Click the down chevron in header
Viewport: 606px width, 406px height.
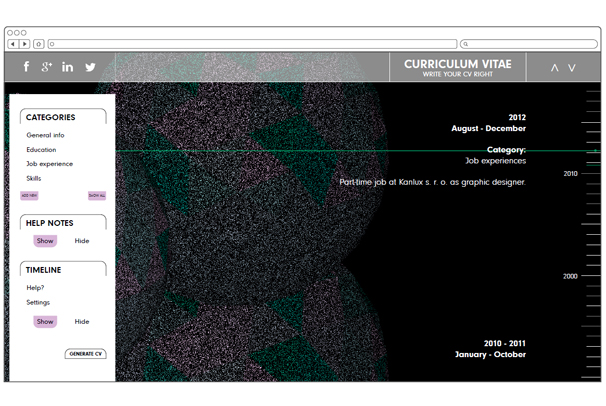(x=572, y=68)
